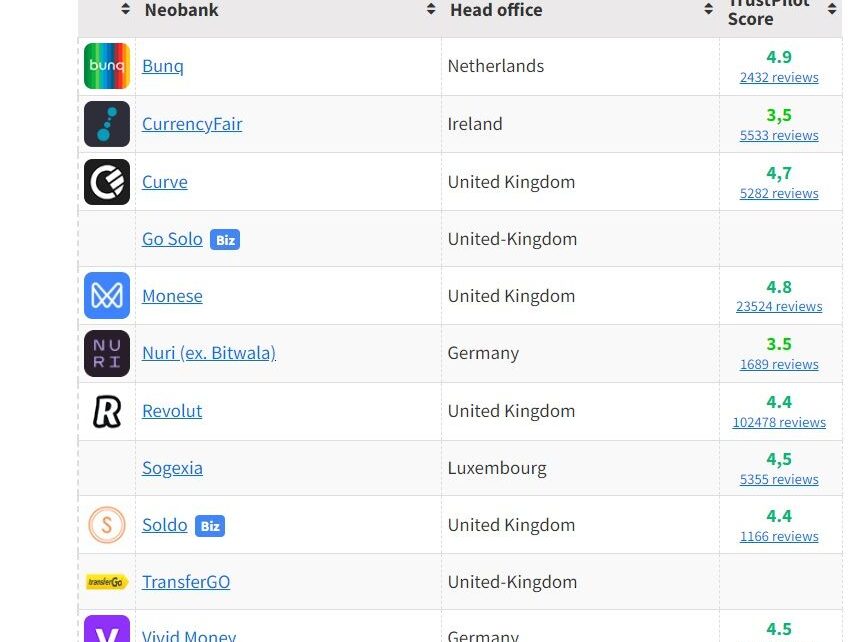Click the Monese blue logo icon
This screenshot has height=642, width=864.
pyautogui.click(x=107, y=295)
